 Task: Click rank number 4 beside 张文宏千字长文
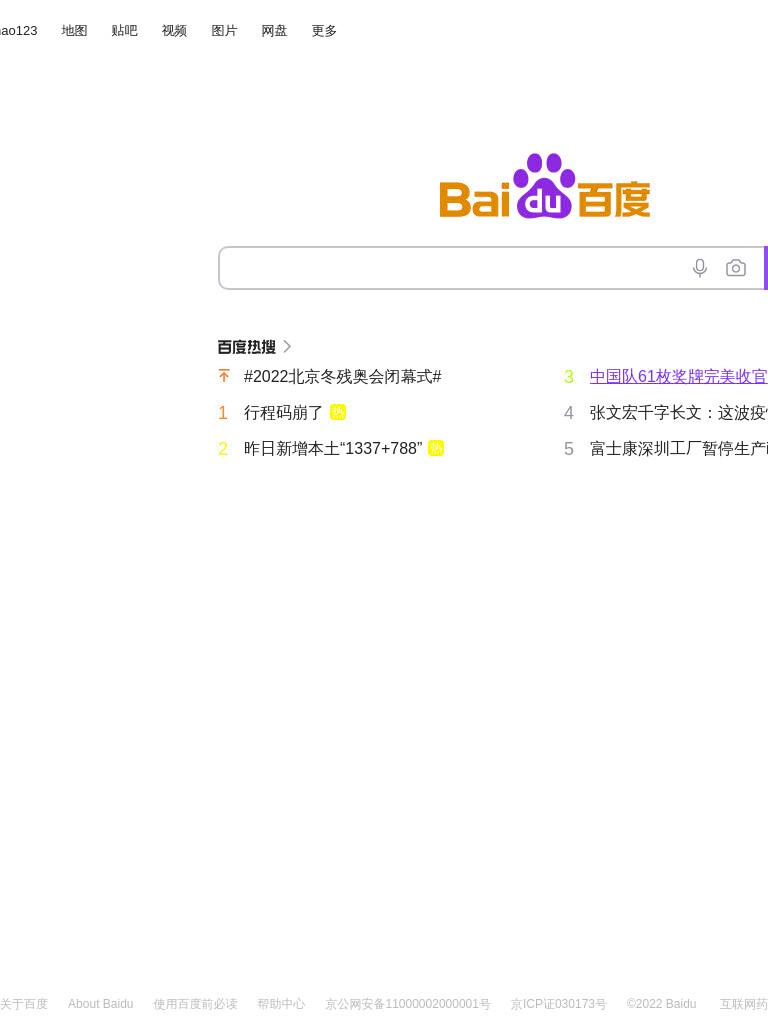(x=569, y=413)
